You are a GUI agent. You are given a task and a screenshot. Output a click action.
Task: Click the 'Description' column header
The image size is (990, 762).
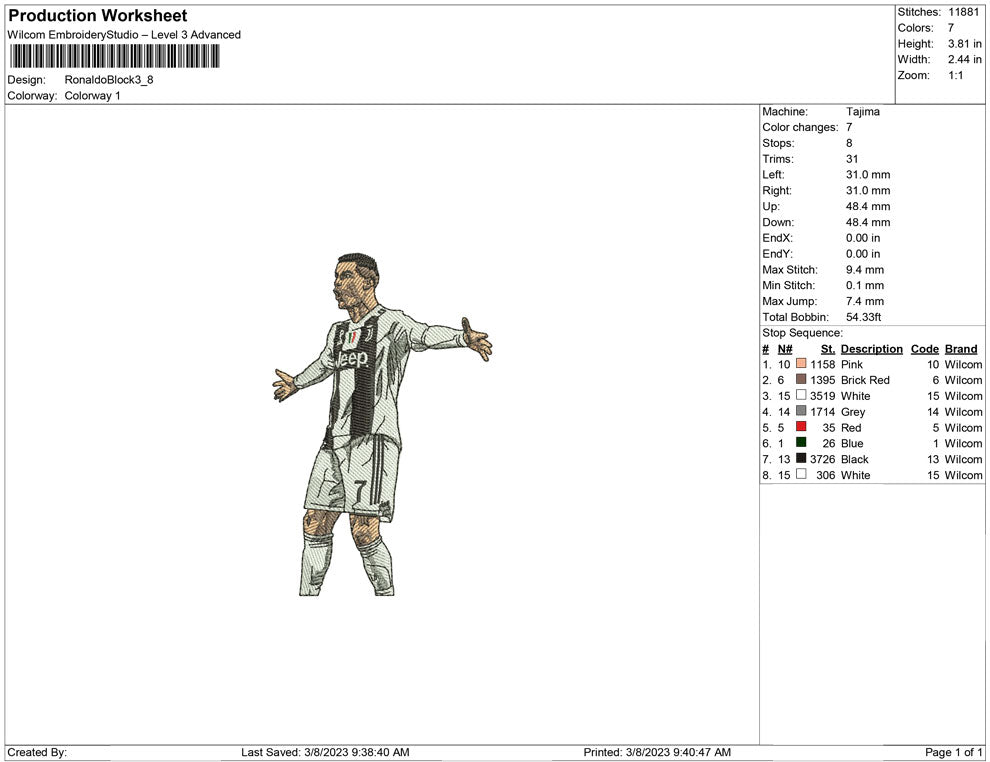point(871,349)
